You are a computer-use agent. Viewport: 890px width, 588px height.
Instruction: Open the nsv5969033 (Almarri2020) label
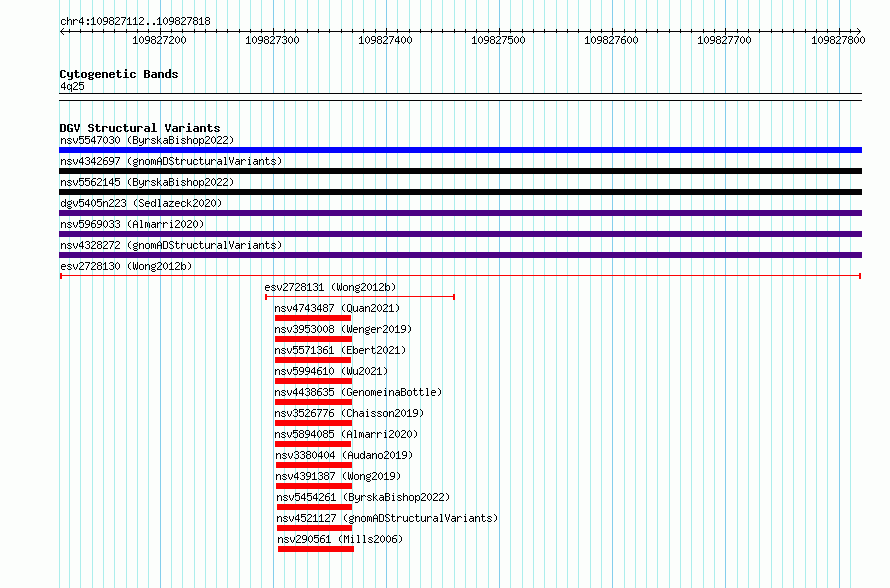click(132, 224)
